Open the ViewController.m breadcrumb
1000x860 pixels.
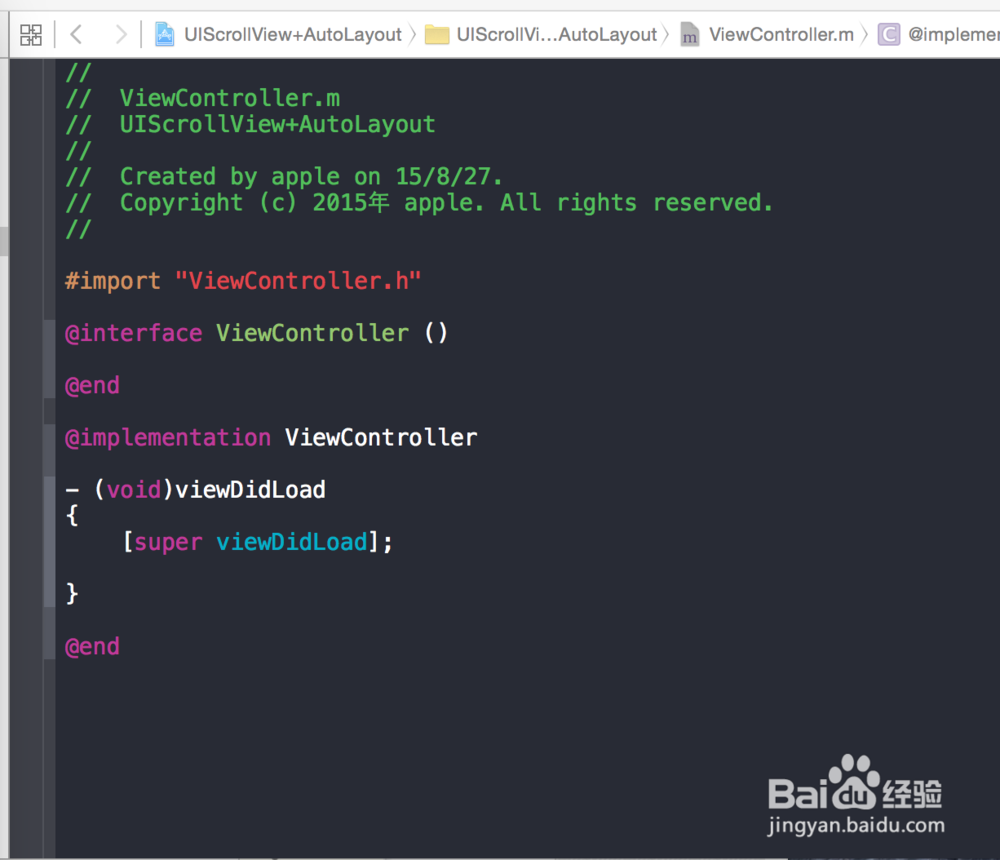pos(781,34)
